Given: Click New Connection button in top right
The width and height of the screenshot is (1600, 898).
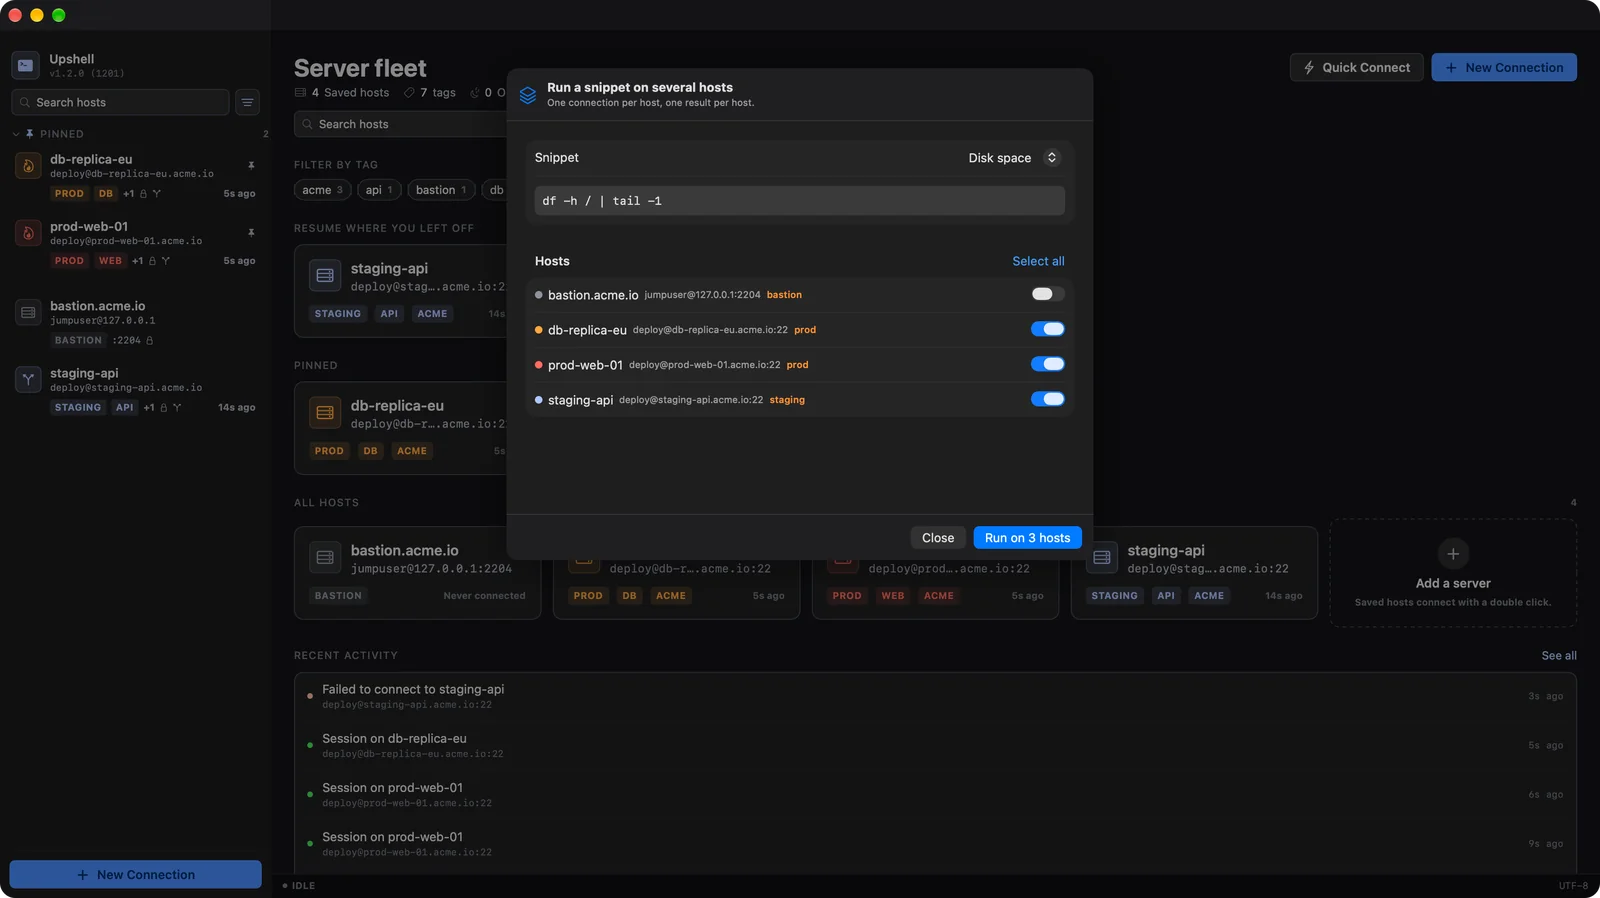Looking at the screenshot, I should coord(1504,68).
